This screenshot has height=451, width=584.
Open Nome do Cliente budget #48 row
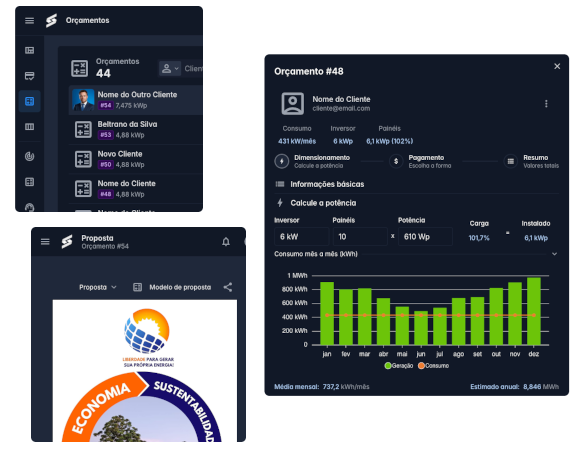point(136,189)
